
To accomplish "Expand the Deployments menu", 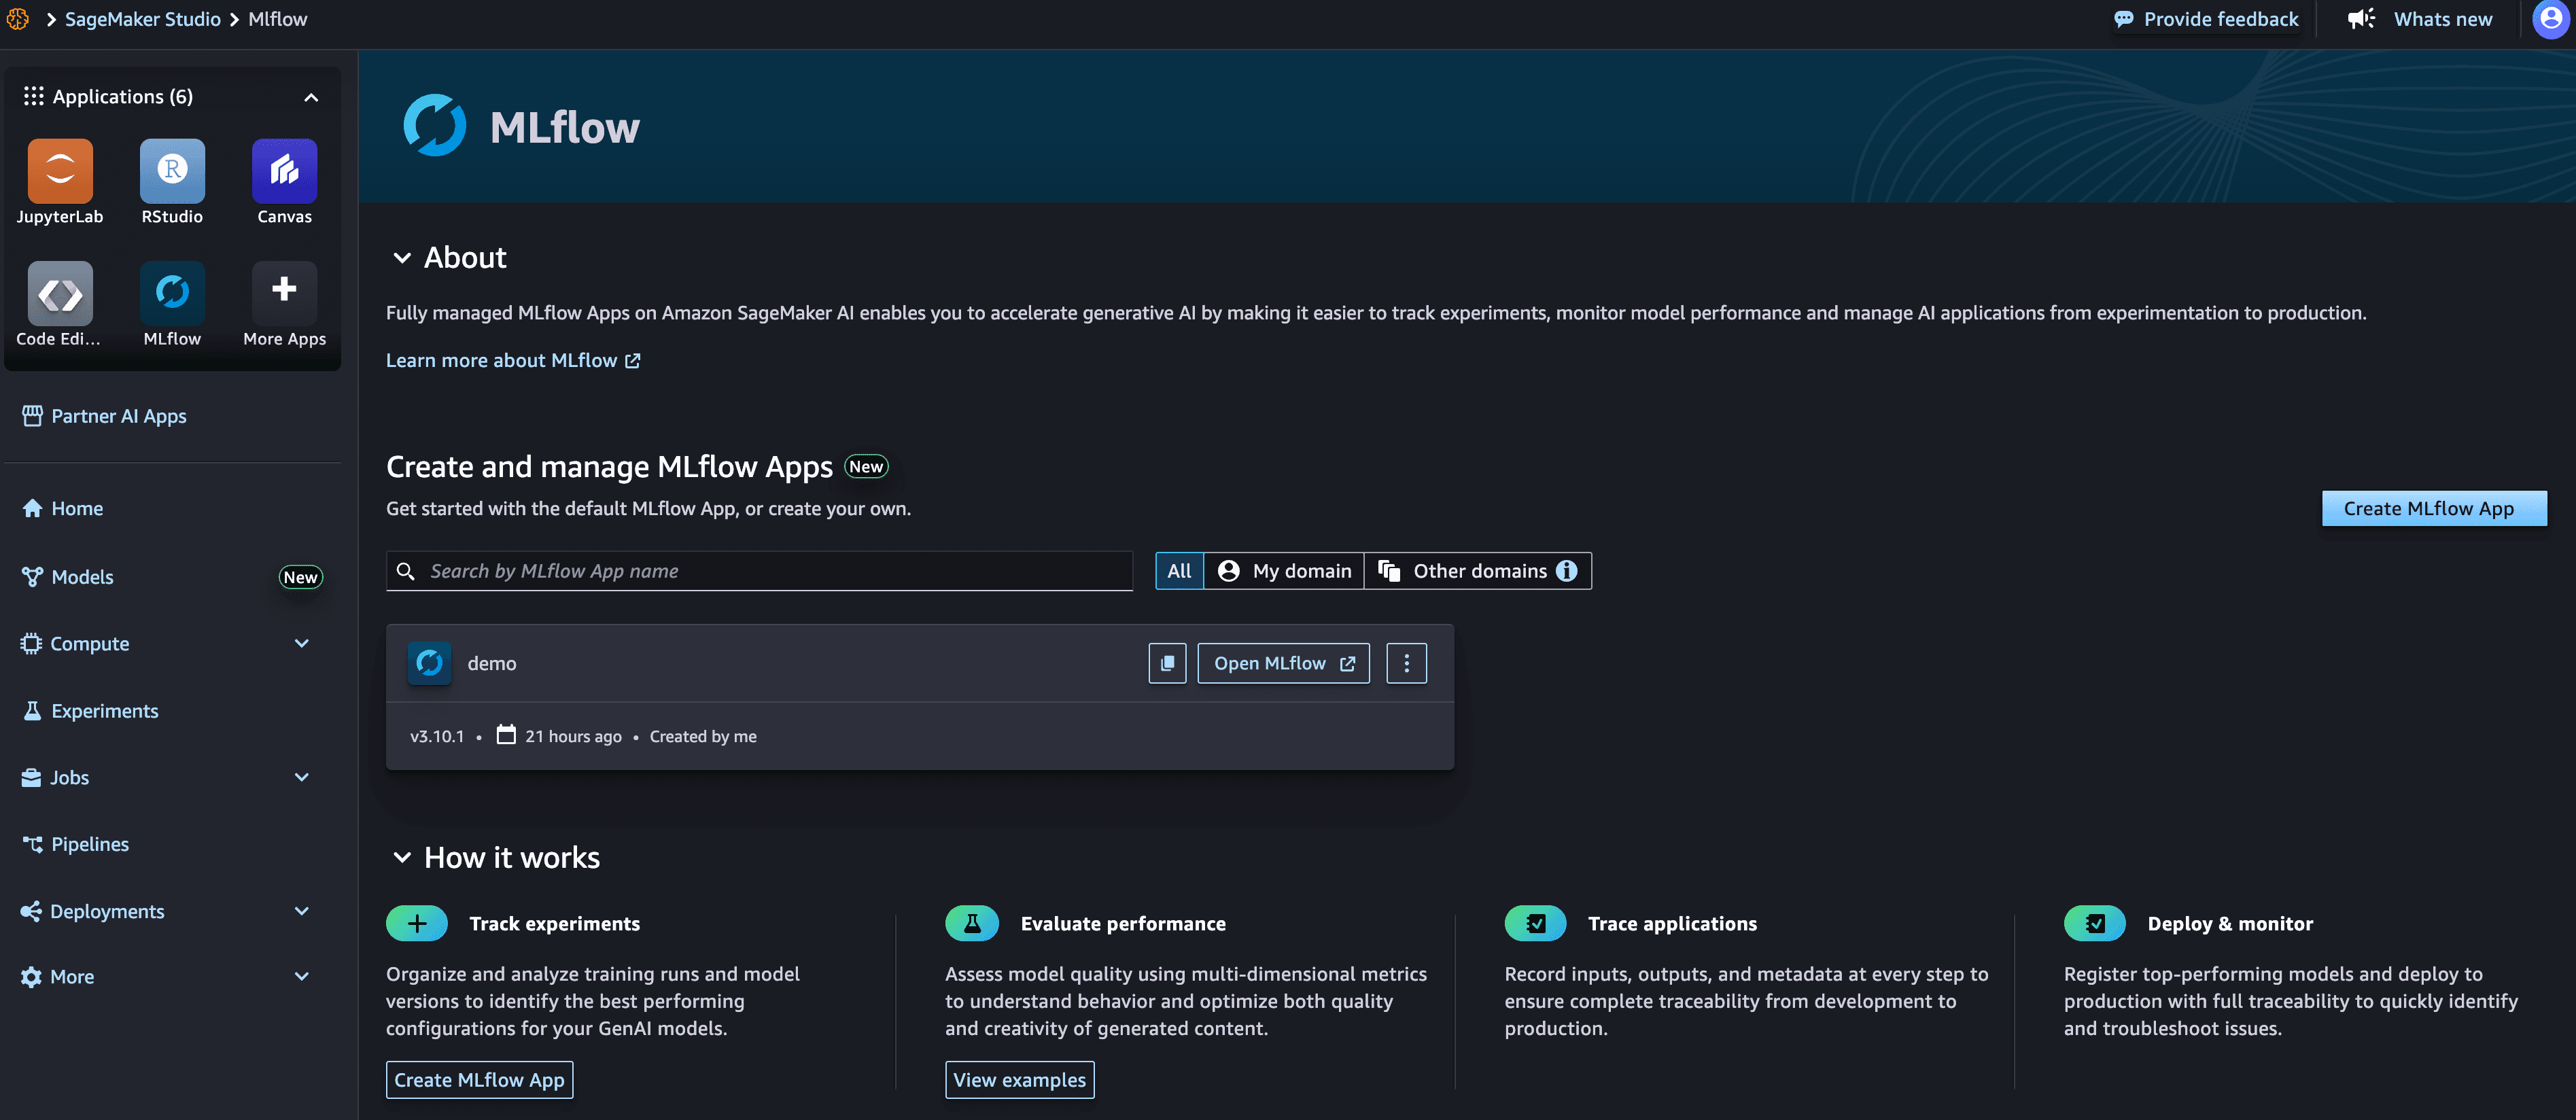I will 302,912.
